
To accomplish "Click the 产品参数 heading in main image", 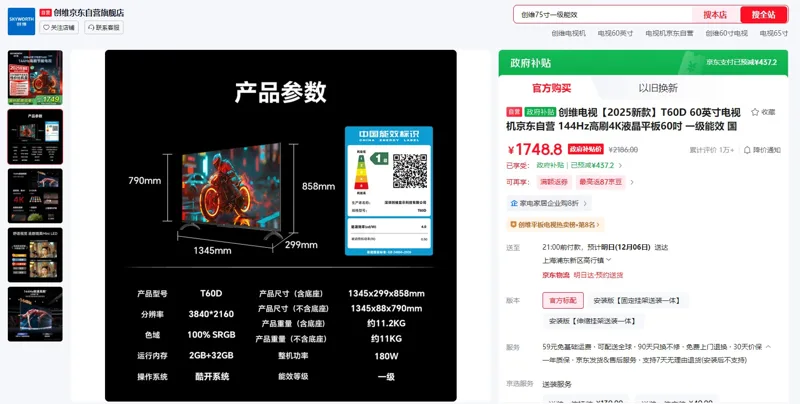I will 281,92.
